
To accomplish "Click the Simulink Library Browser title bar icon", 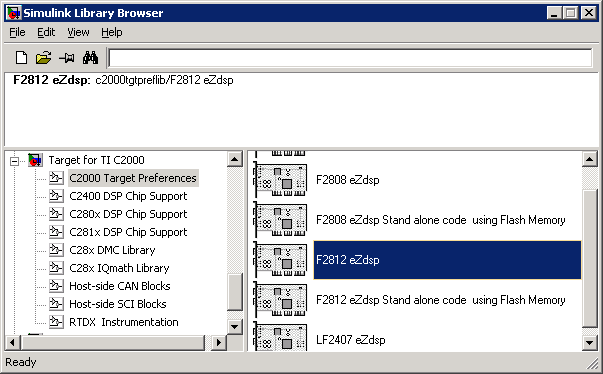I will pos(14,13).
